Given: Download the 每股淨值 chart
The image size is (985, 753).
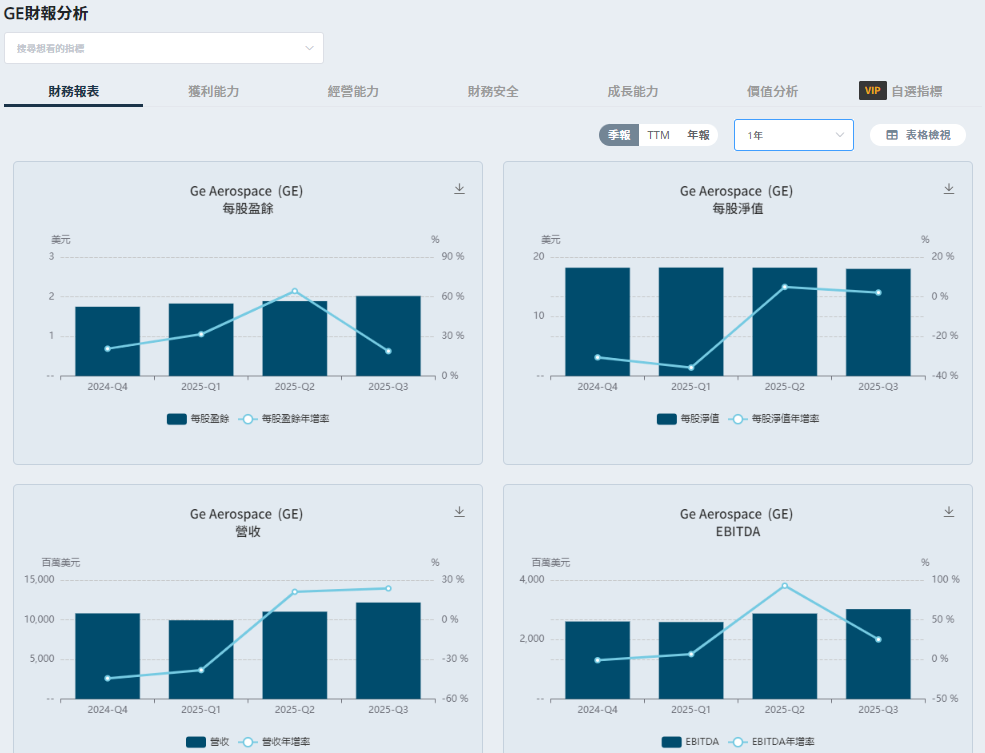Looking at the screenshot, I should pos(949,188).
